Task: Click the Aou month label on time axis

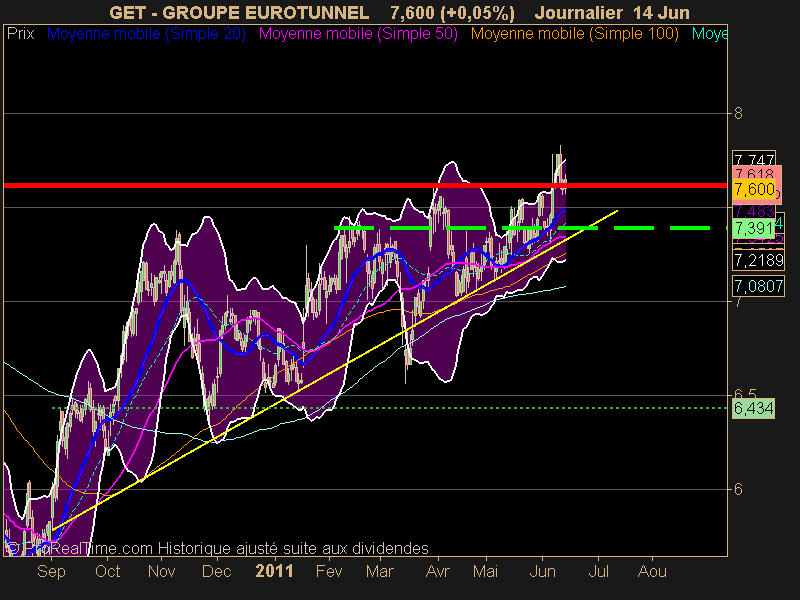Action: (652, 571)
